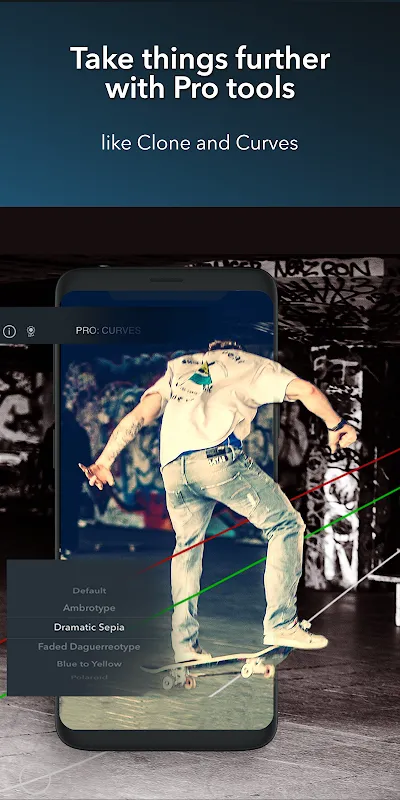400x800 pixels.
Task: Select the circular curve control point
Action: [x=35, y=781]
